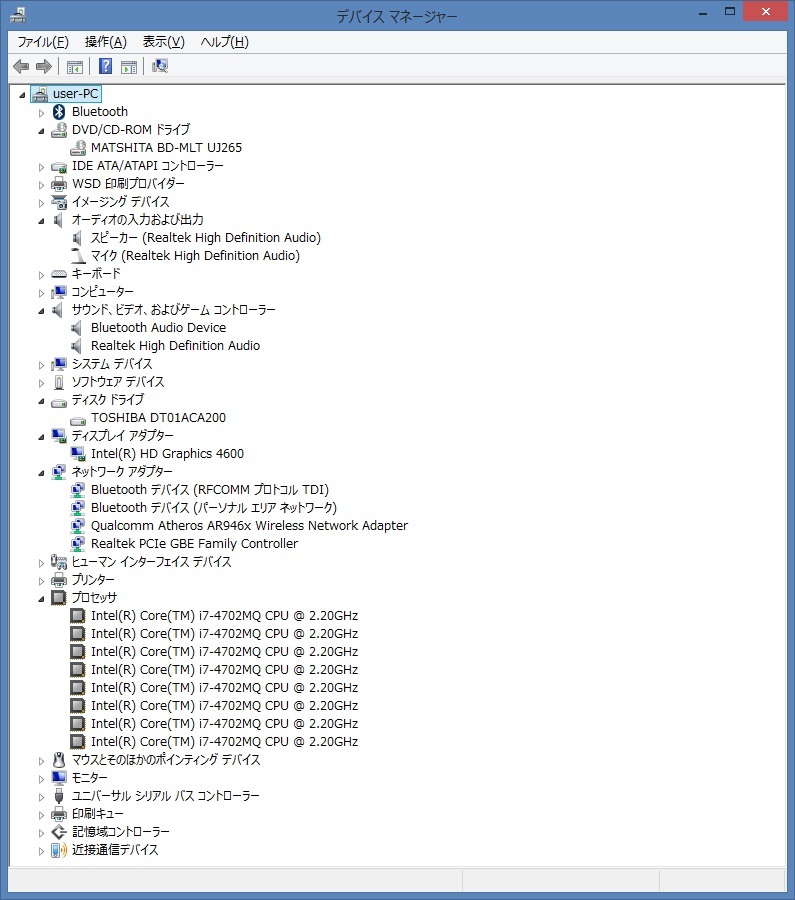Click the ヒューマン インターフェイス デバイス icon
Image resolution: width=795 pixels, height=900 pixels.
[x=59, y=561]
